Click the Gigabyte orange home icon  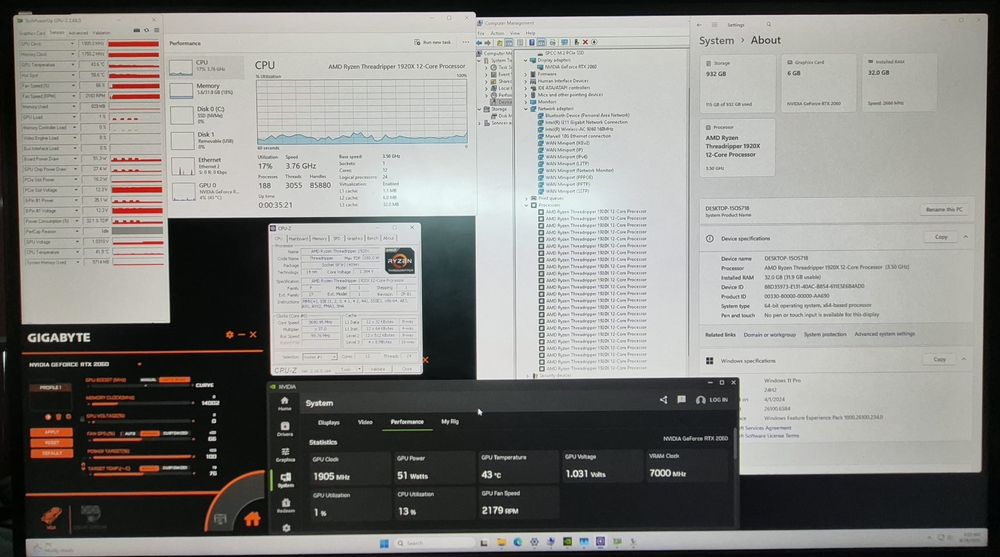point(252,519)
